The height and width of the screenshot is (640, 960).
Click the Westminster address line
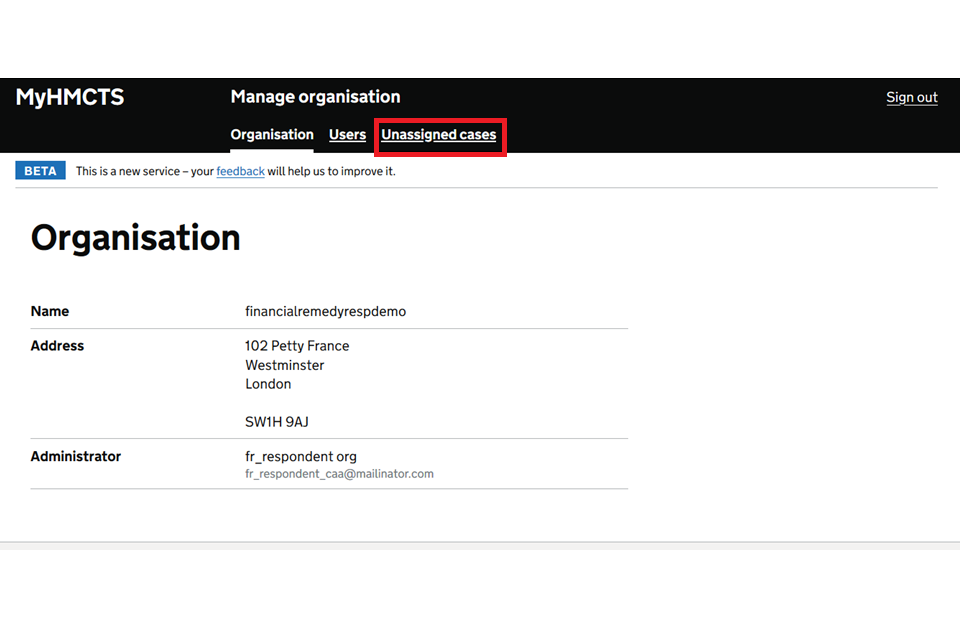(x=284, y=365)
